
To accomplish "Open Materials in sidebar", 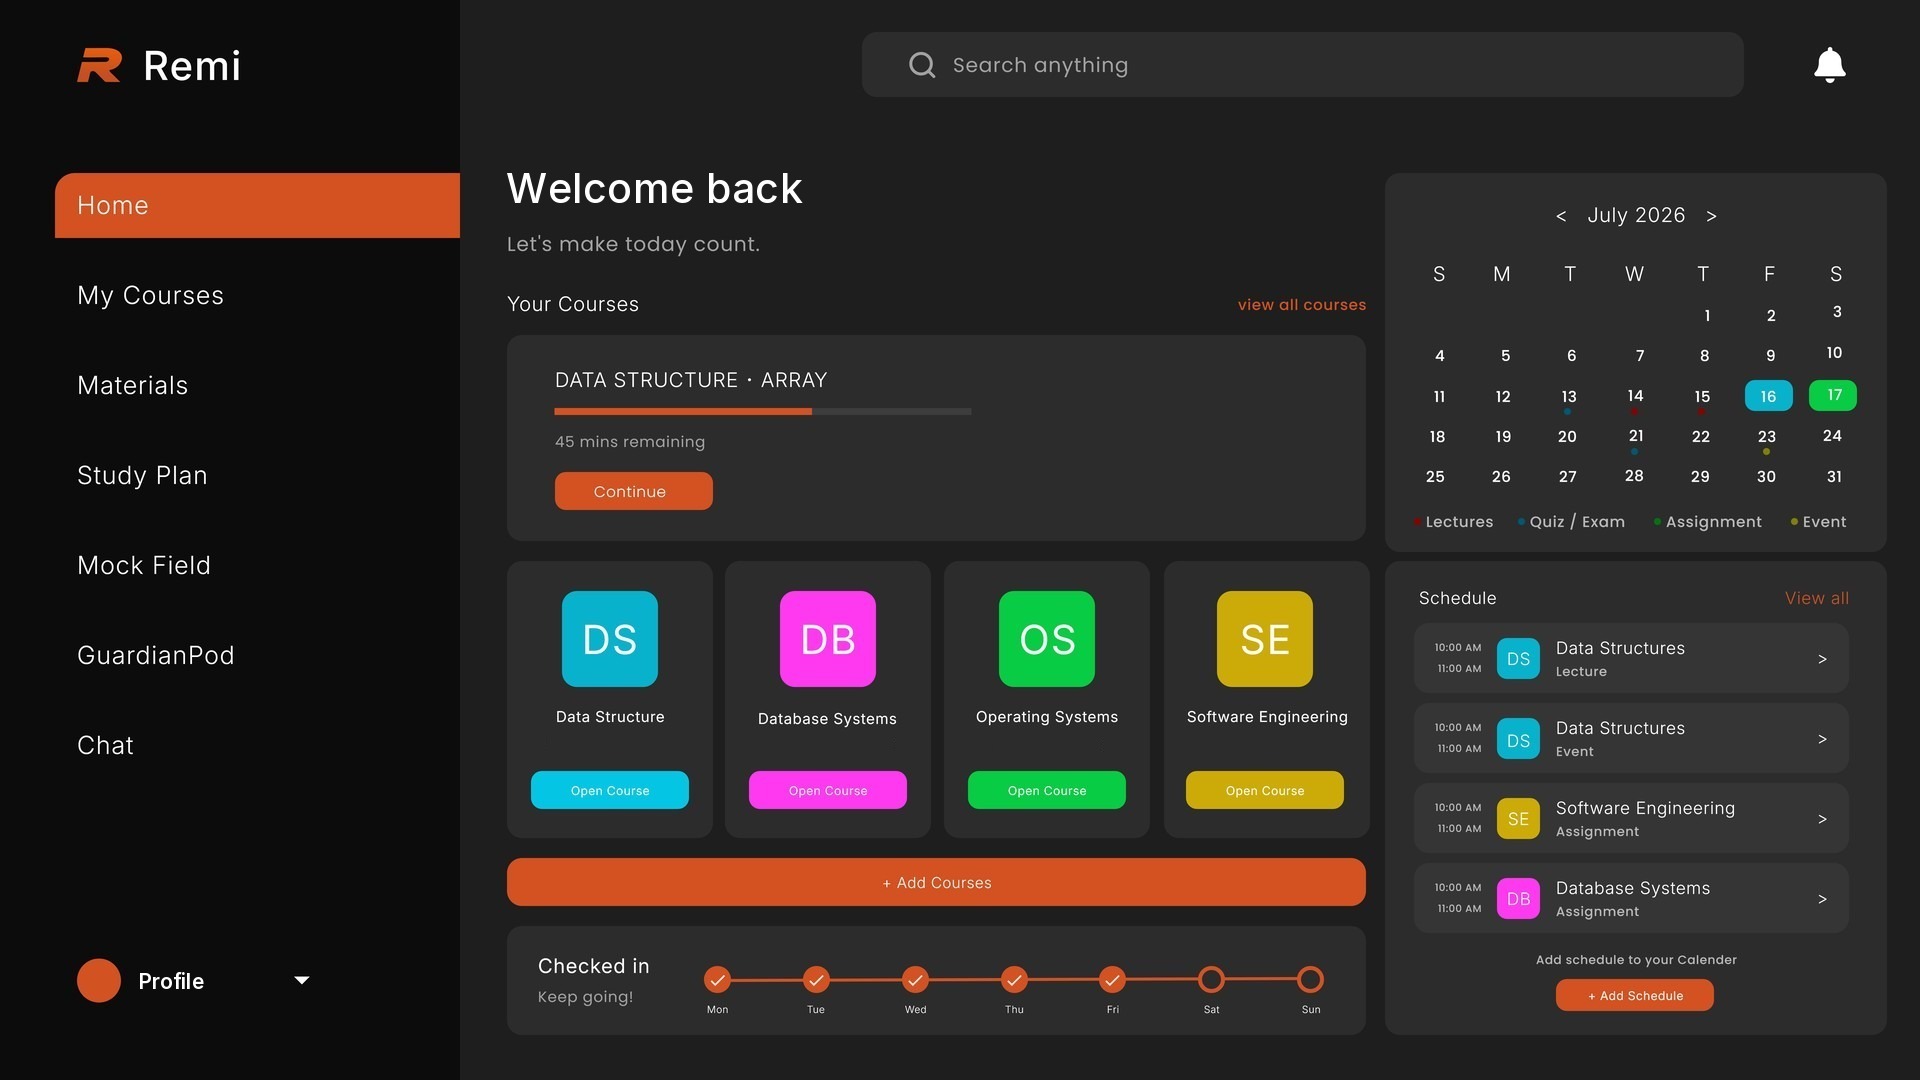I will point(132,385).
